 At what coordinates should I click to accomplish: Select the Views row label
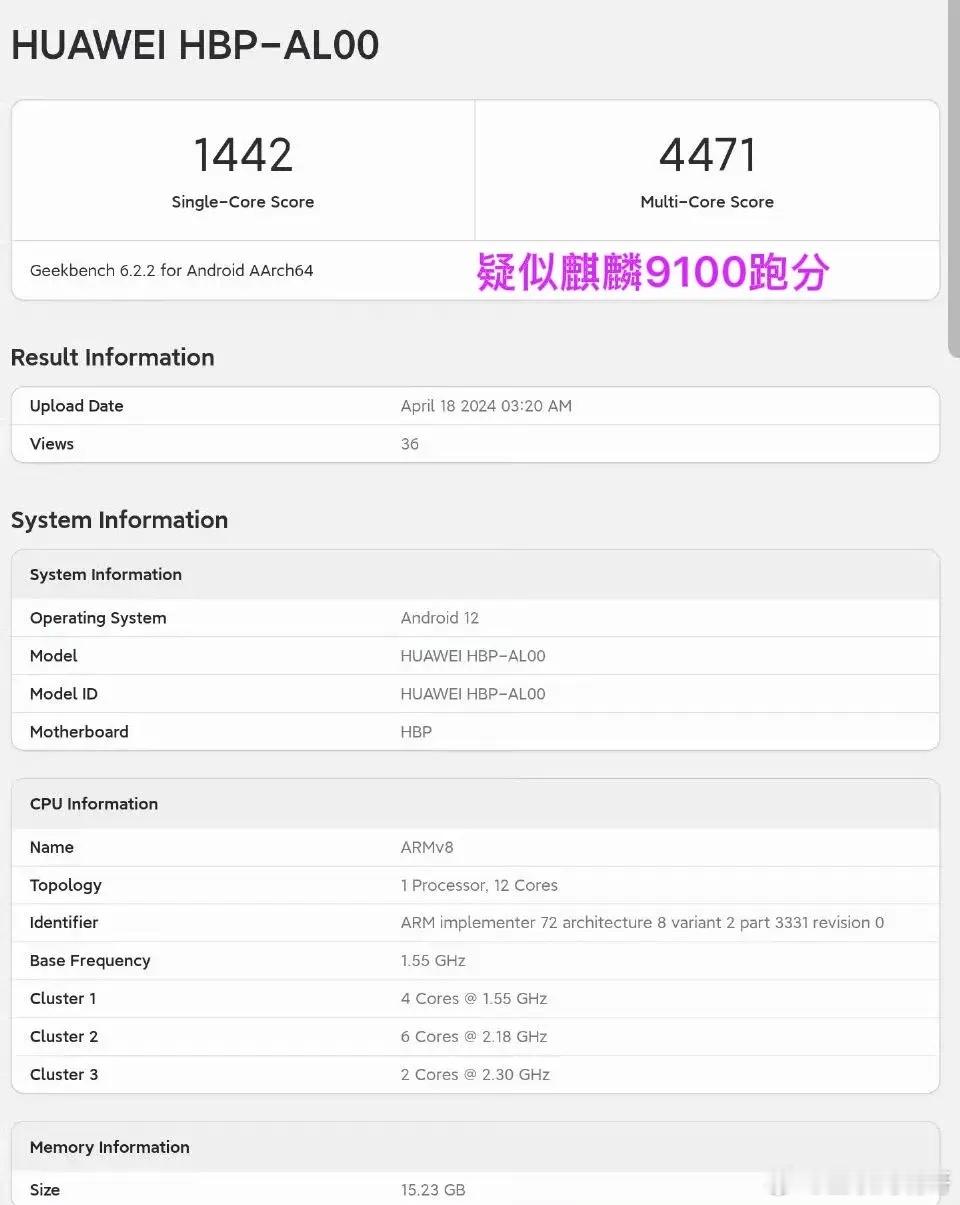[x=52, y=444]
